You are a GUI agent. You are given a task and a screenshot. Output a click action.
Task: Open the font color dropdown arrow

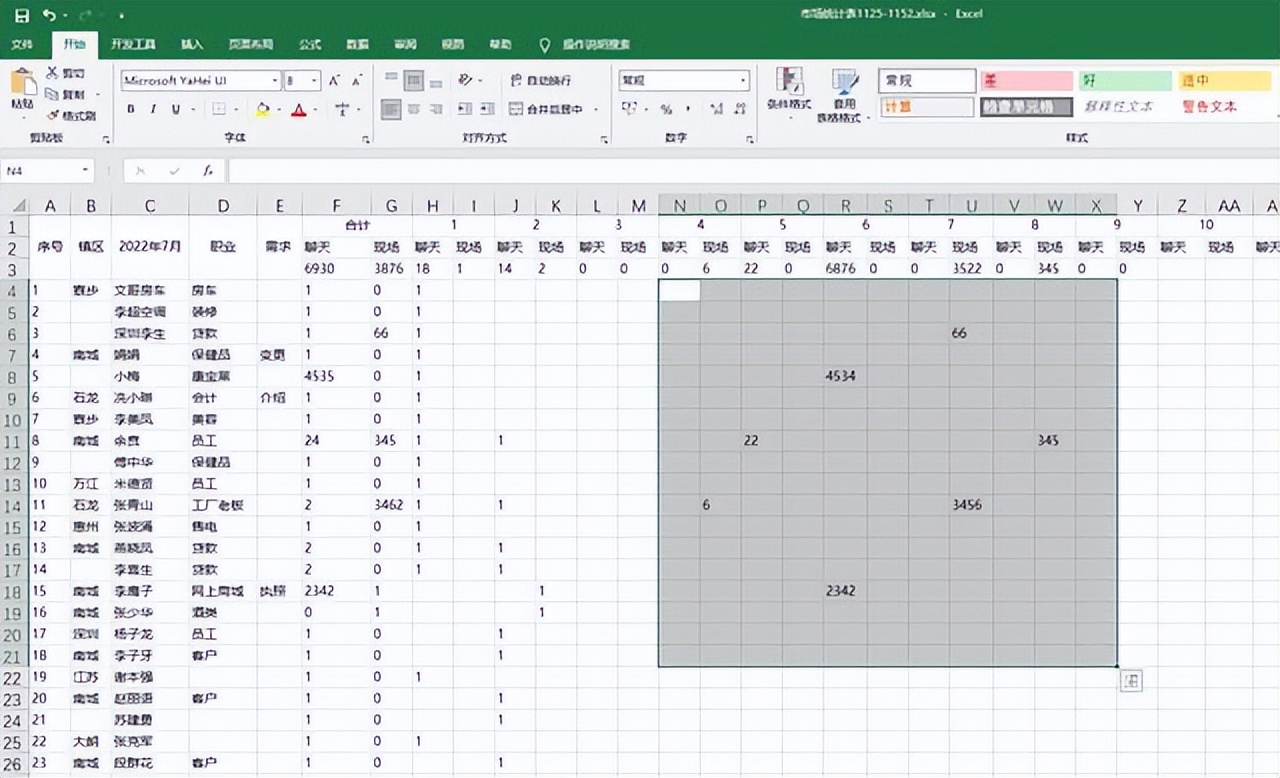coord(315,110)
